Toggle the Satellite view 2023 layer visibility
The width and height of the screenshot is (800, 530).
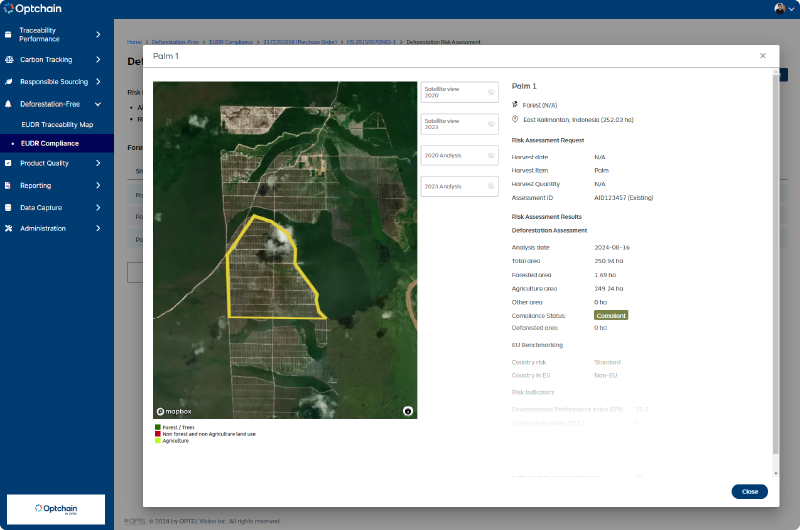point(491,124)
